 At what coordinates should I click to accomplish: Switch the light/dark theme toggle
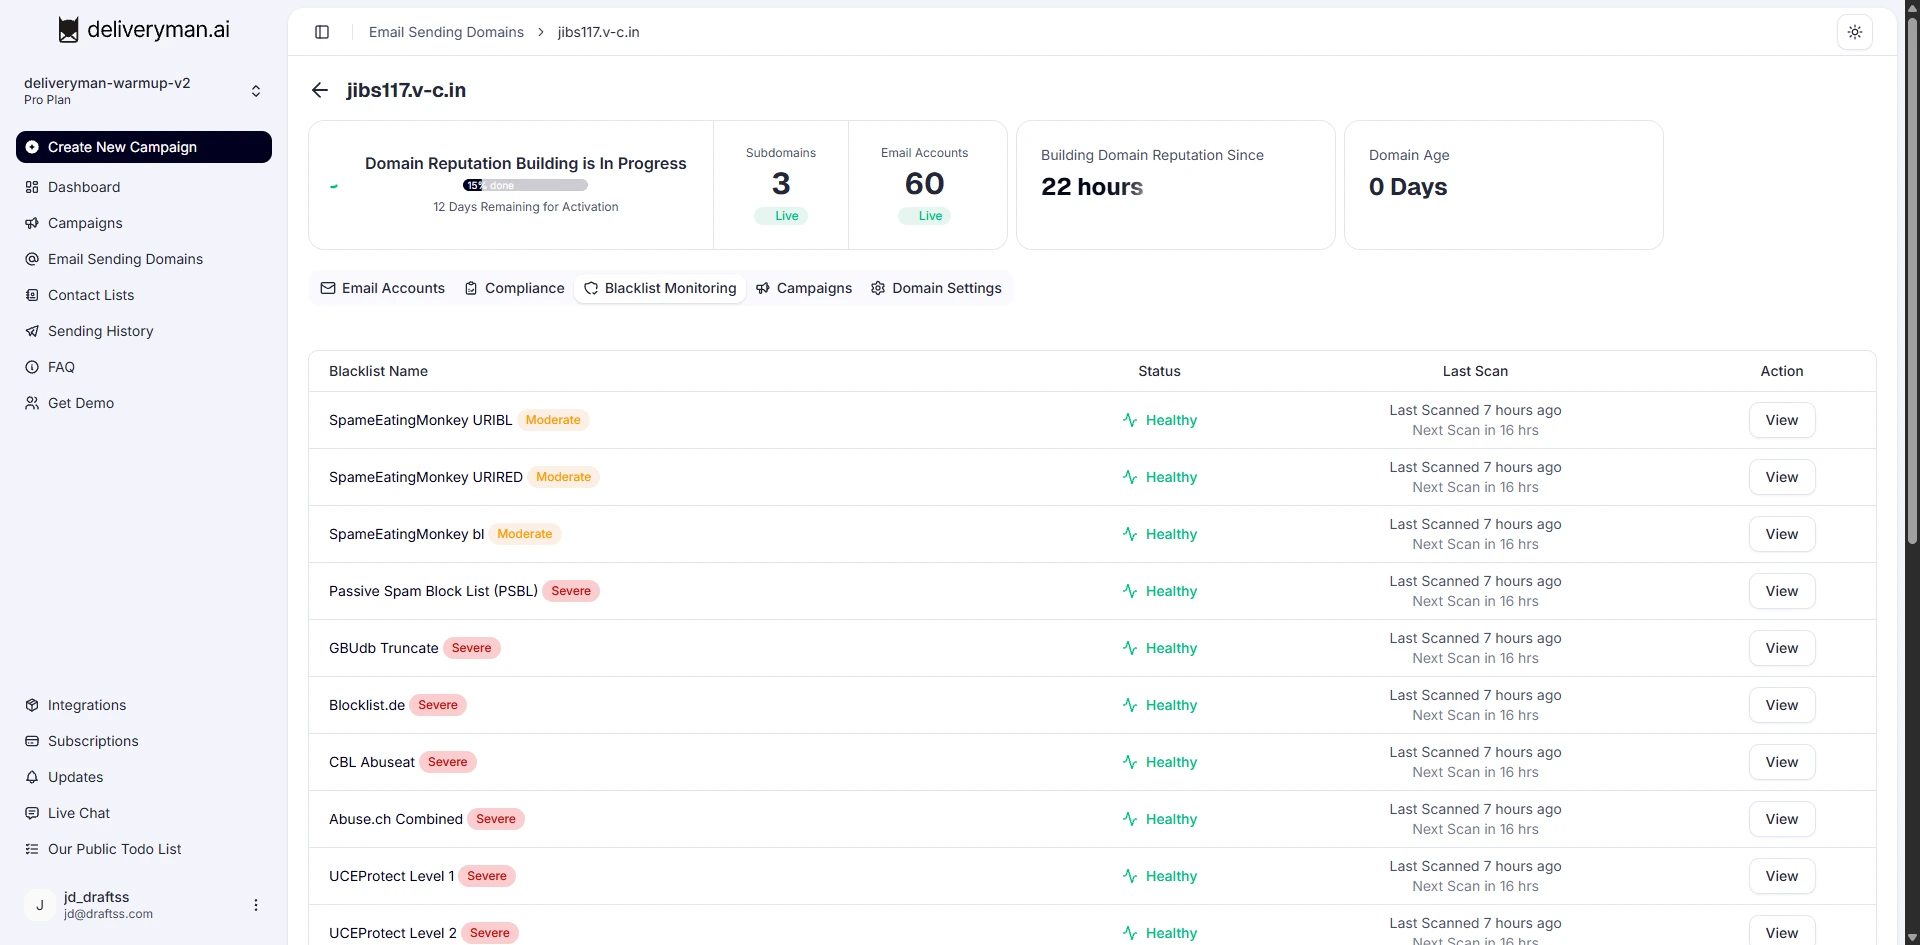pyautogui.click(x=1854, y=32)
